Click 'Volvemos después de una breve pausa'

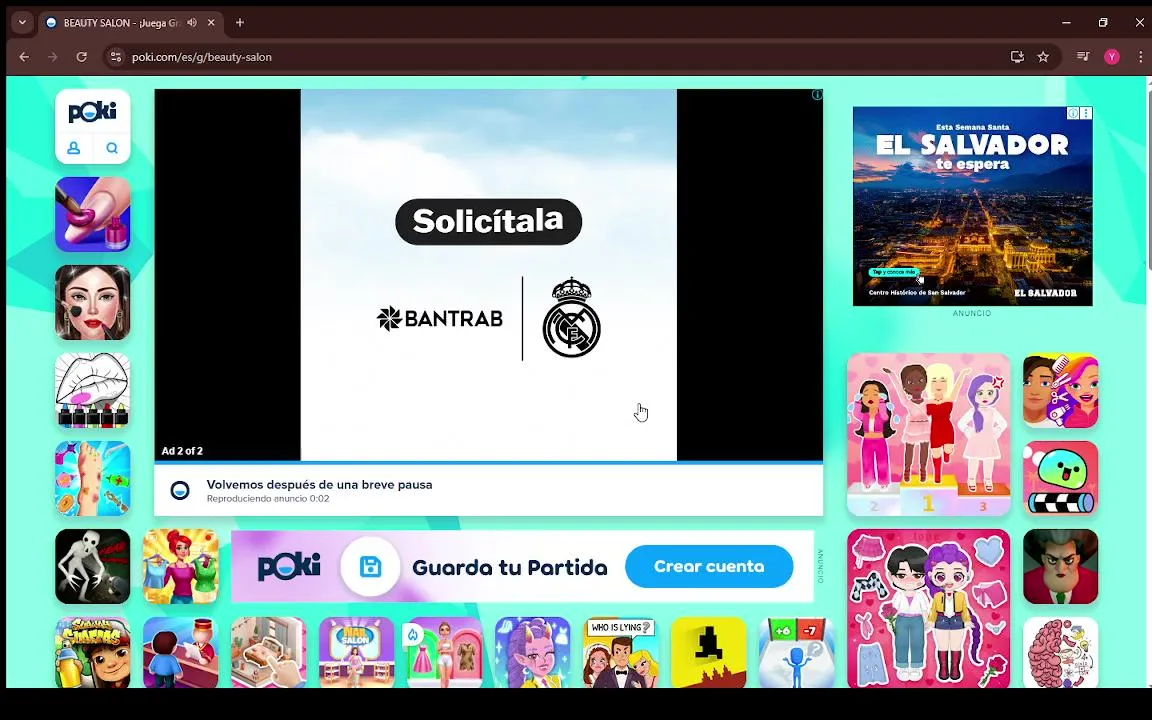coord(320,484)
